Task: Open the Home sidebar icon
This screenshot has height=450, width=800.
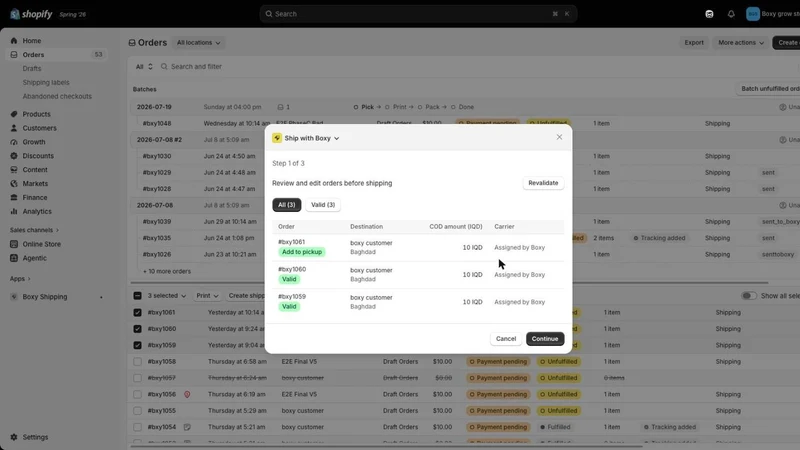Action: [14, 40]
